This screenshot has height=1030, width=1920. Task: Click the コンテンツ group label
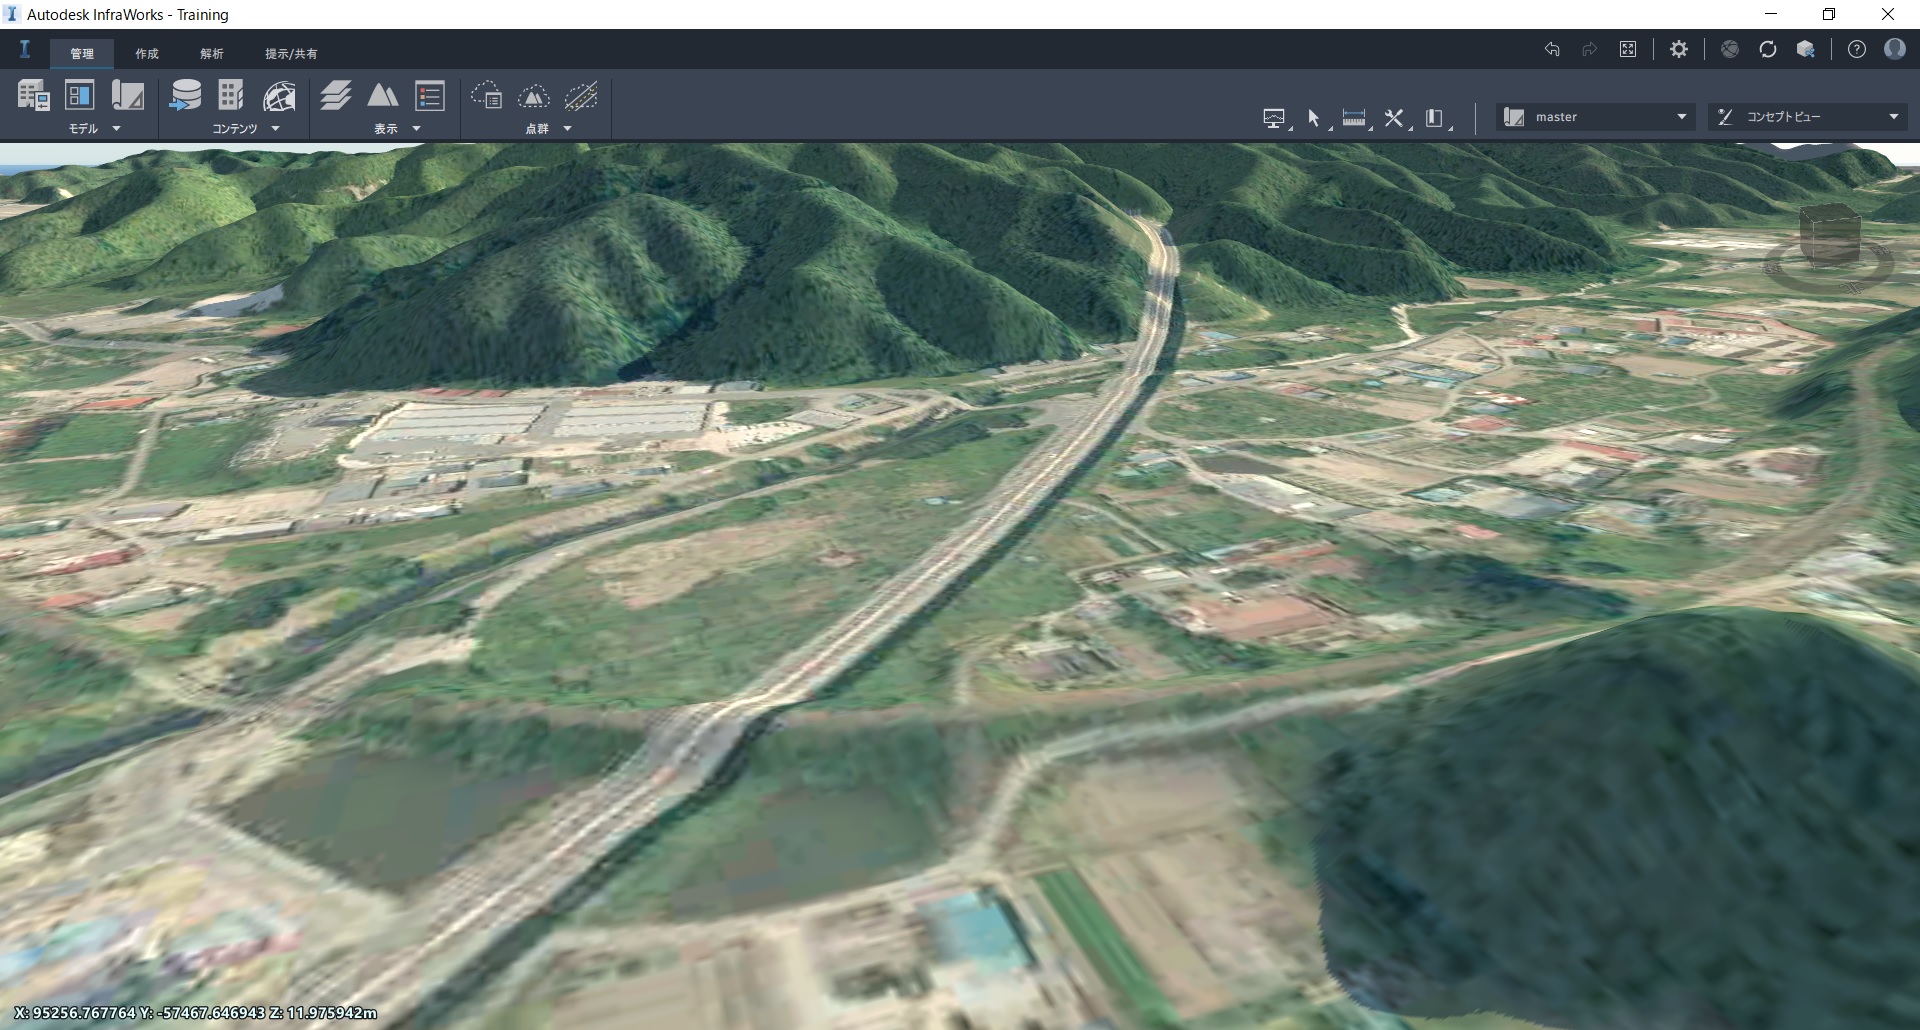235,129
